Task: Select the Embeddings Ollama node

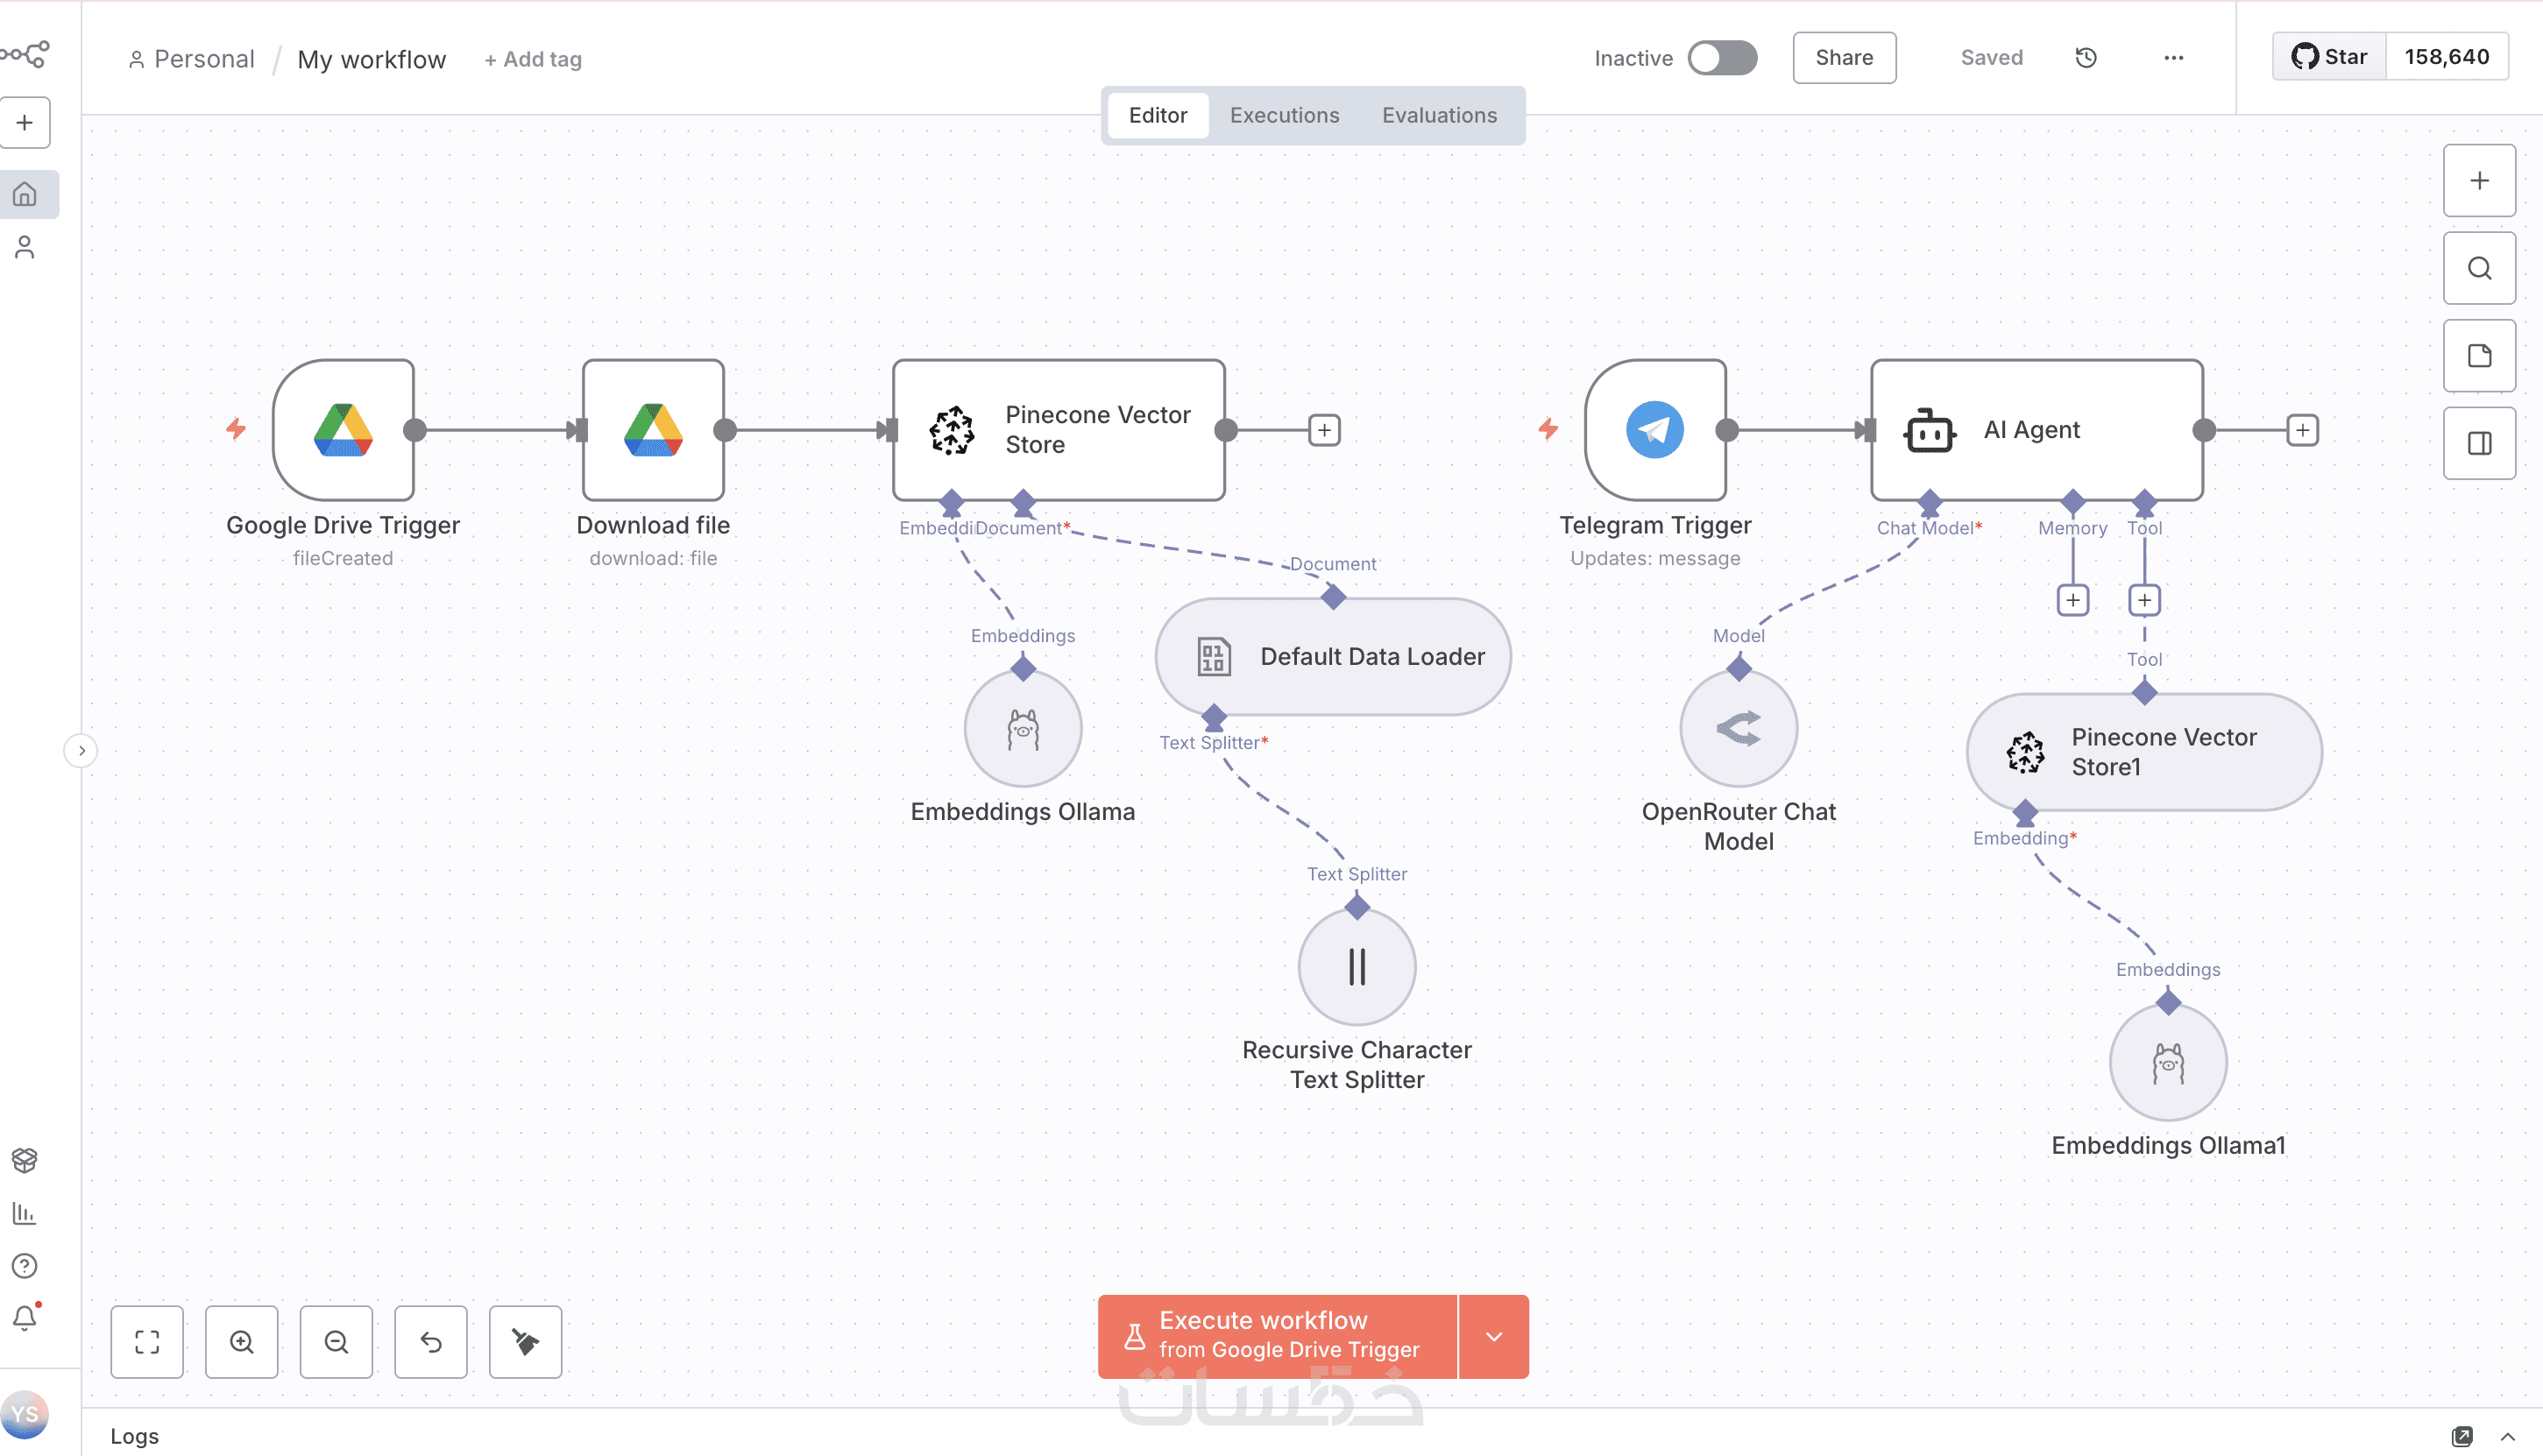Action: coord(1022,729)
